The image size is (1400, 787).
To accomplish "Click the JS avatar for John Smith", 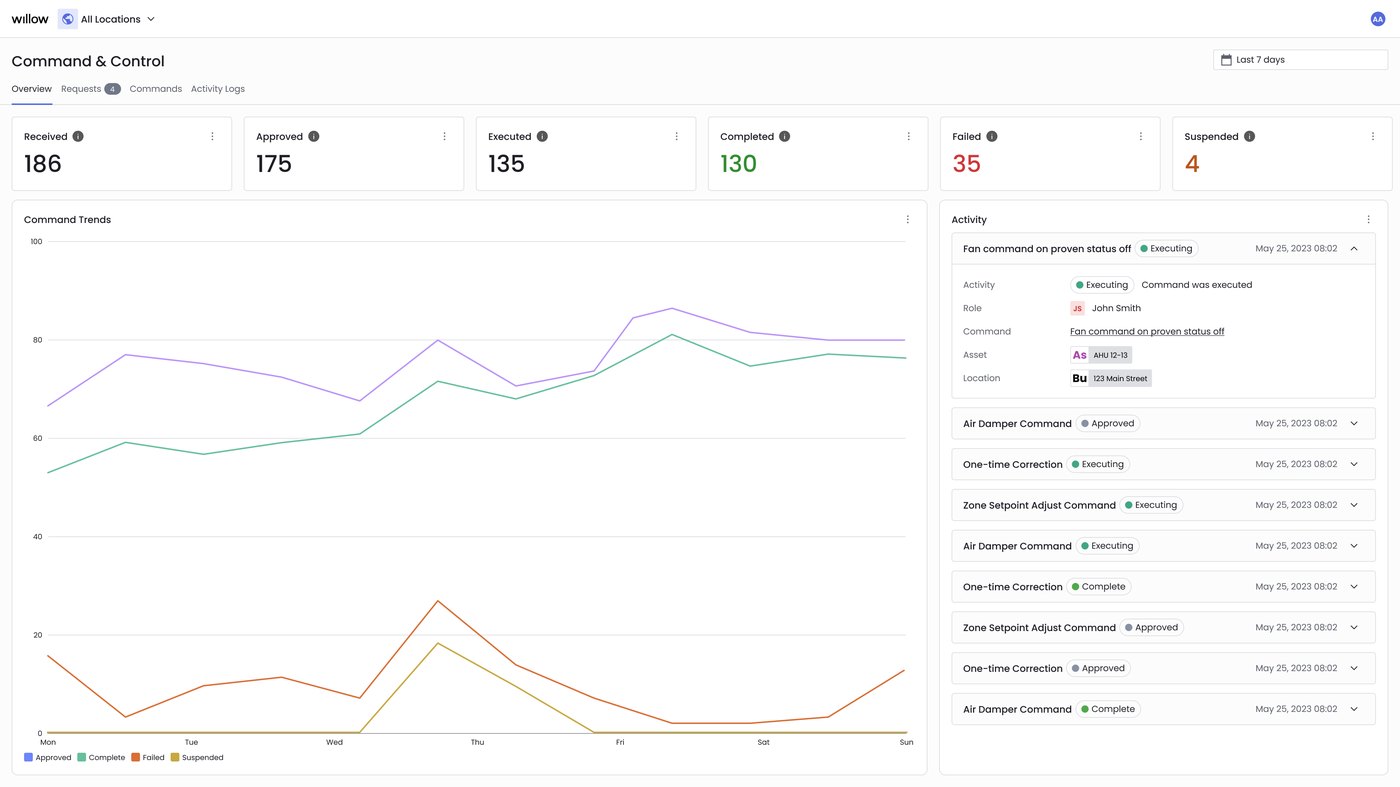I will [1077, 308].
